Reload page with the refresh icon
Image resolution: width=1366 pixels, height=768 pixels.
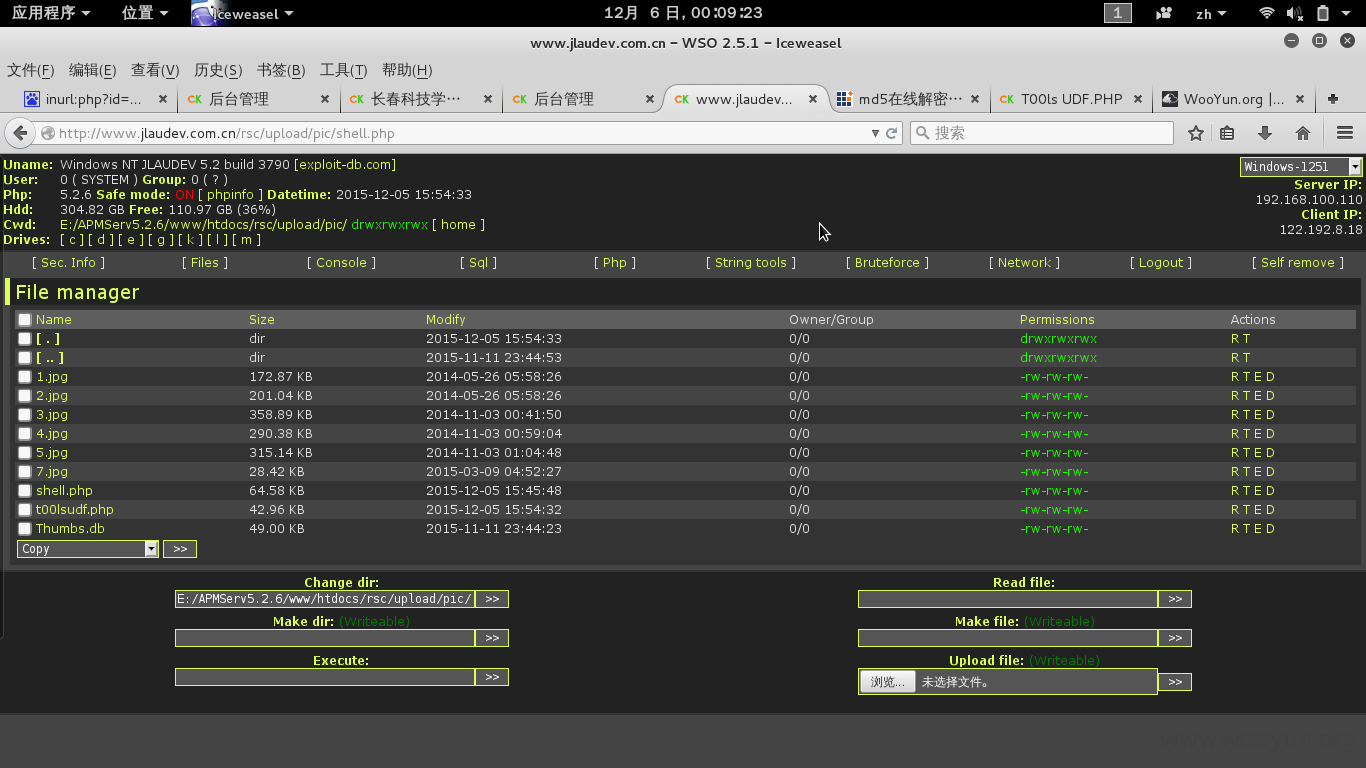pyautogui.click(x=892, y=133)
